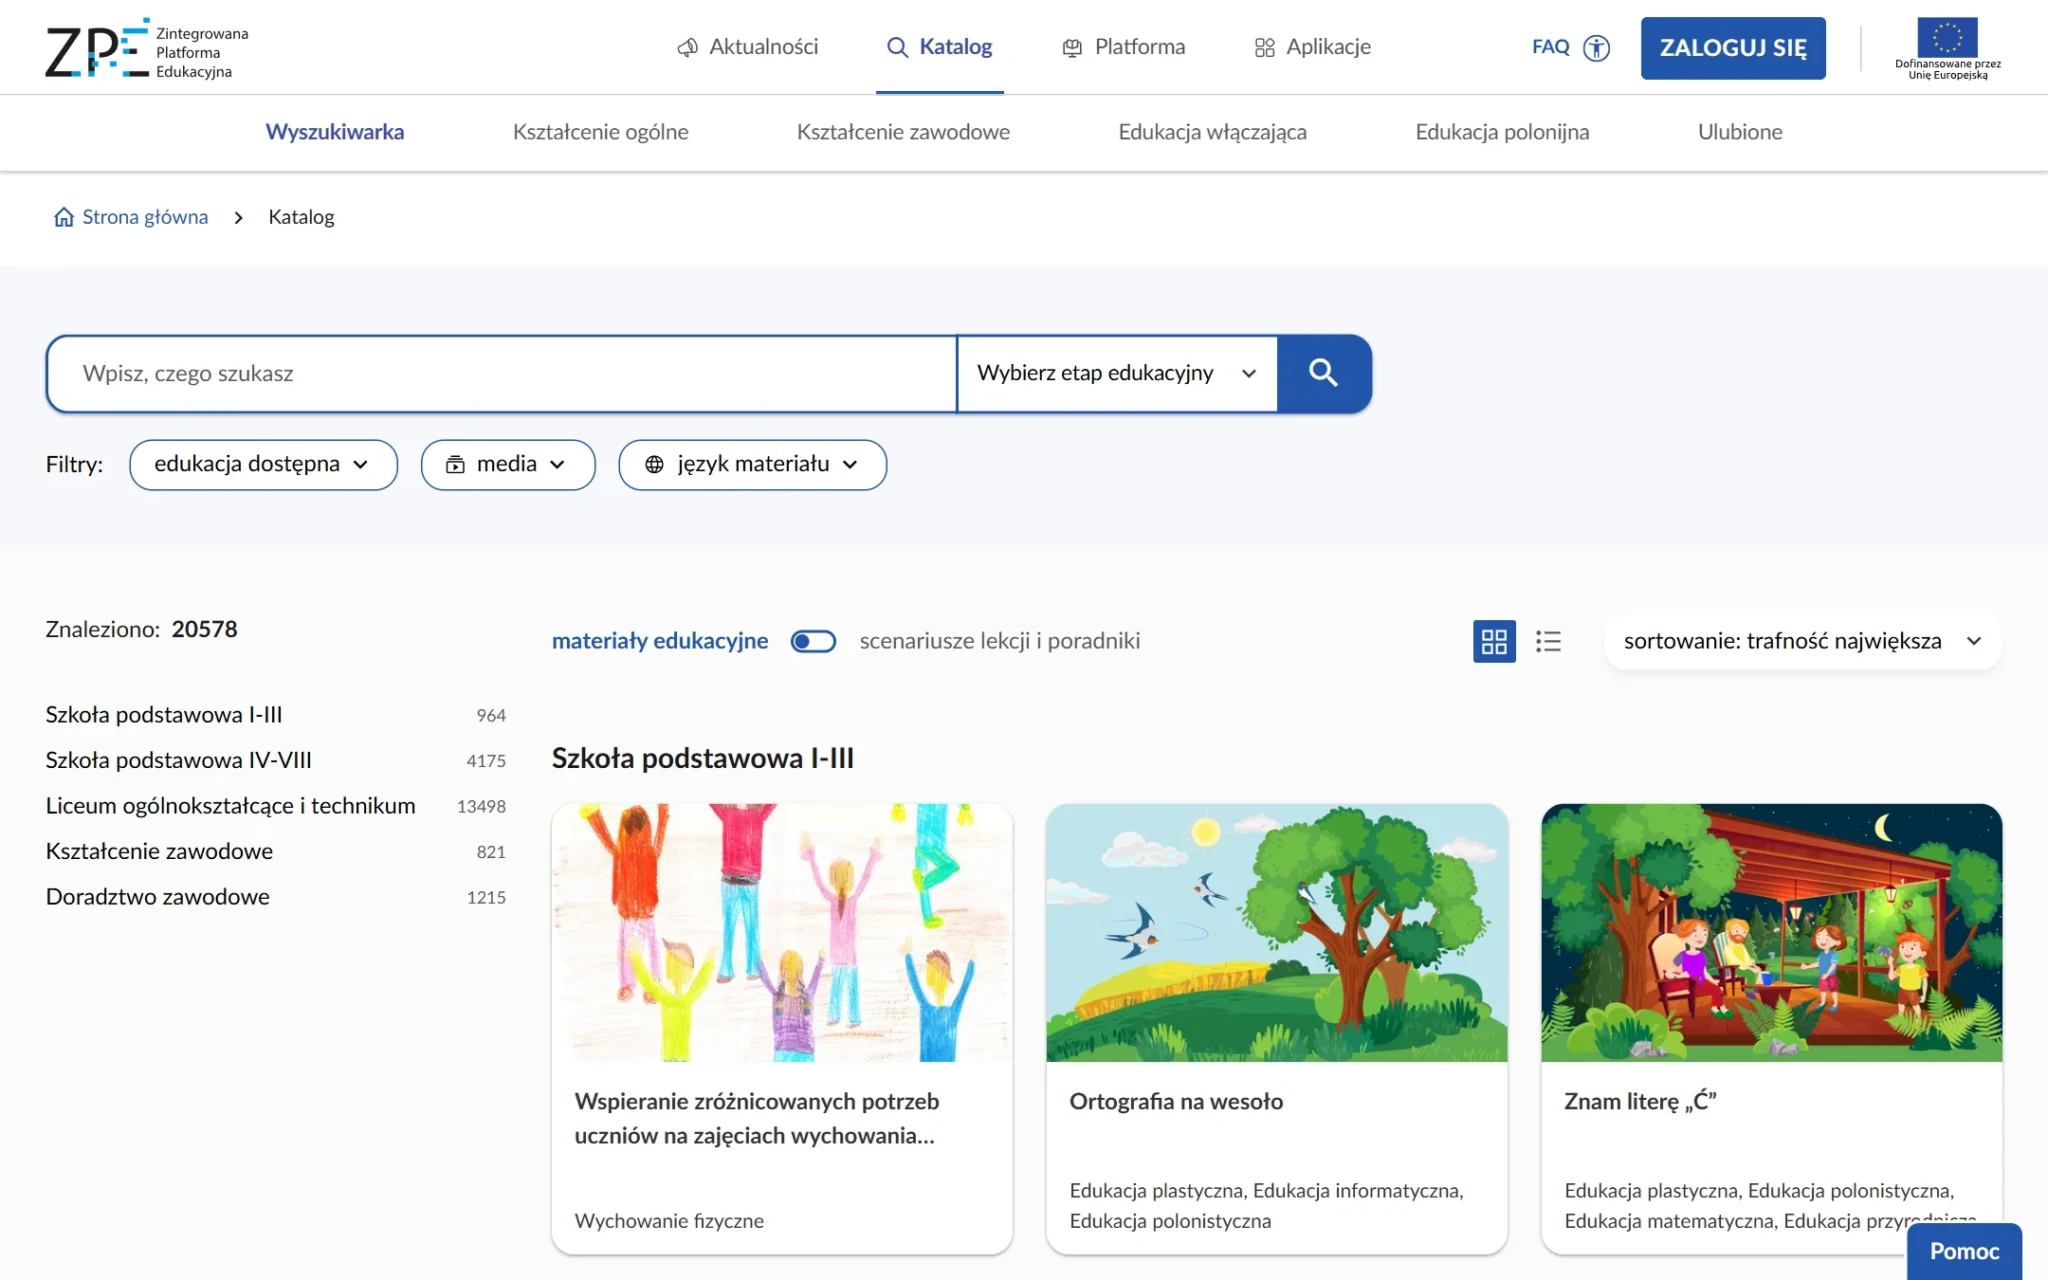
Task: Click the blue search magnifier button
Action: click(1324, 373)
